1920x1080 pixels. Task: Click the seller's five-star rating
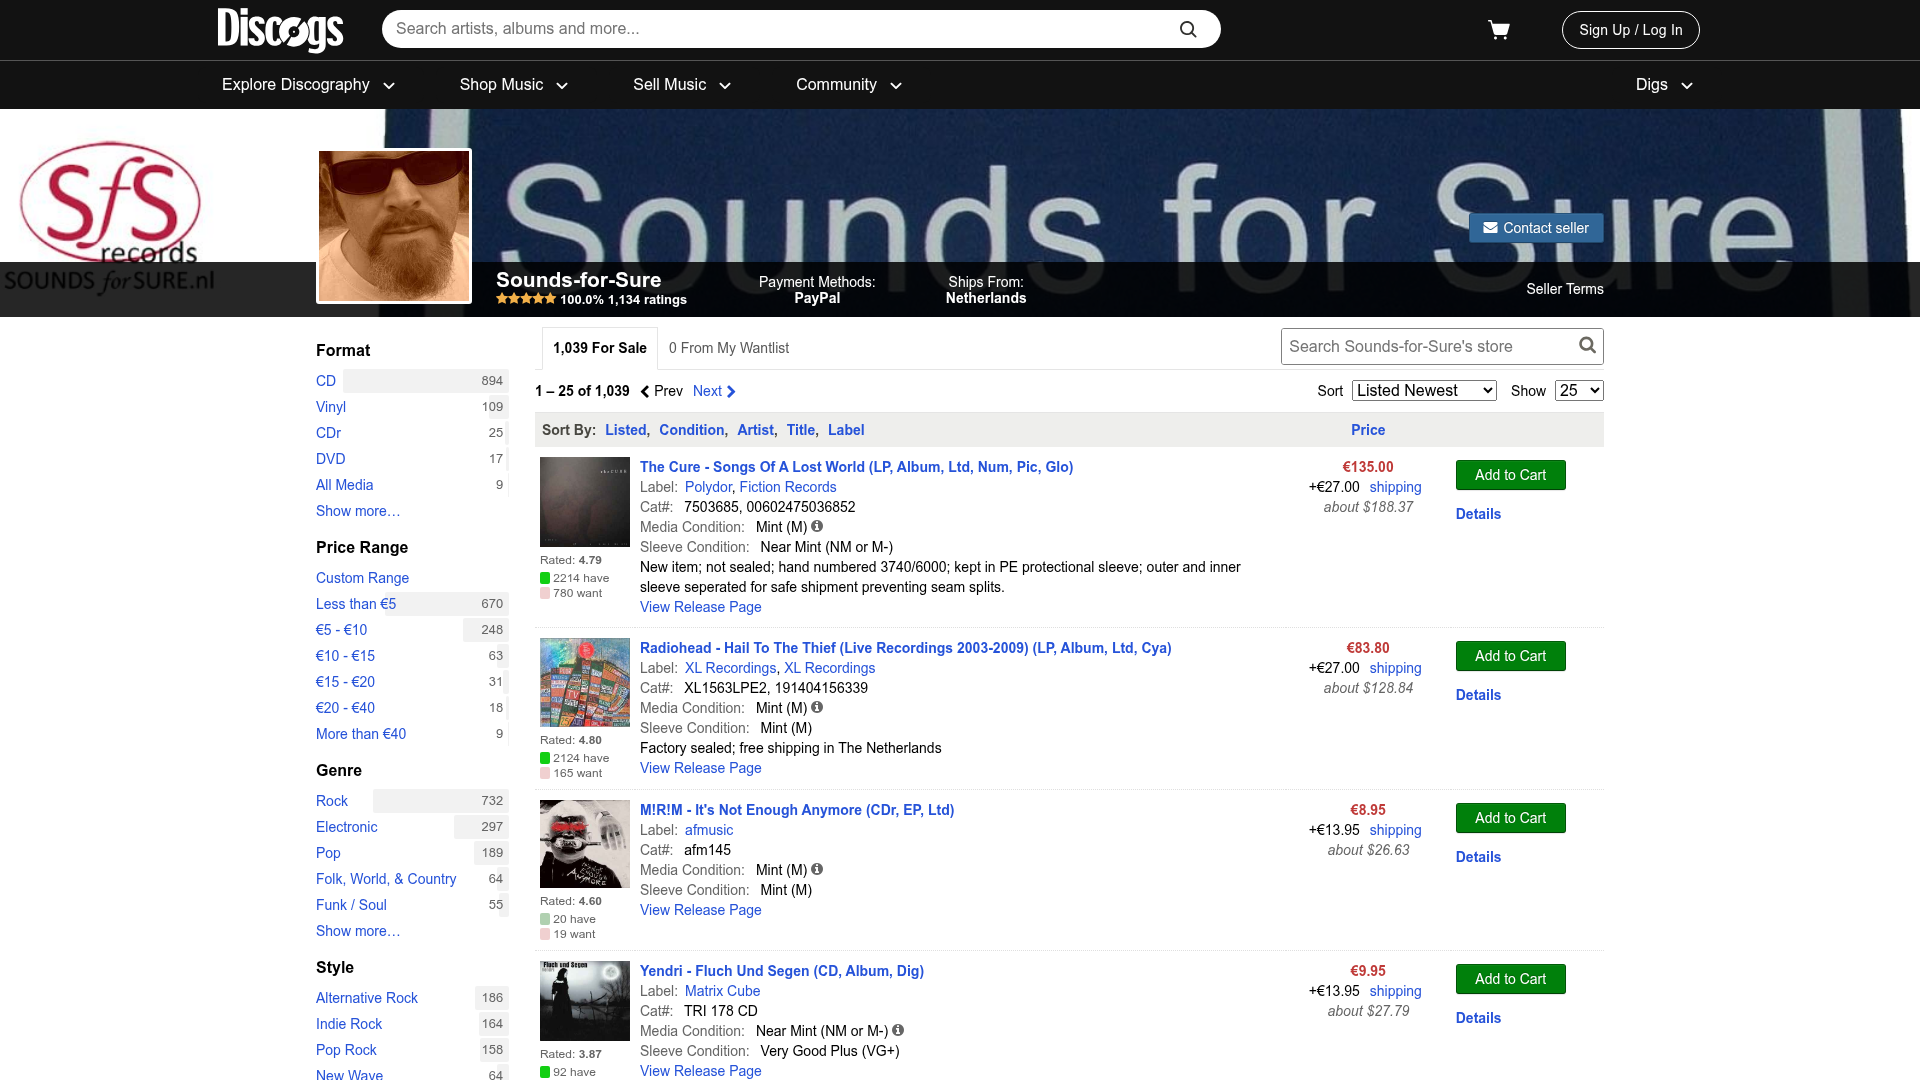pyautogui.click(x=526, y=299)
